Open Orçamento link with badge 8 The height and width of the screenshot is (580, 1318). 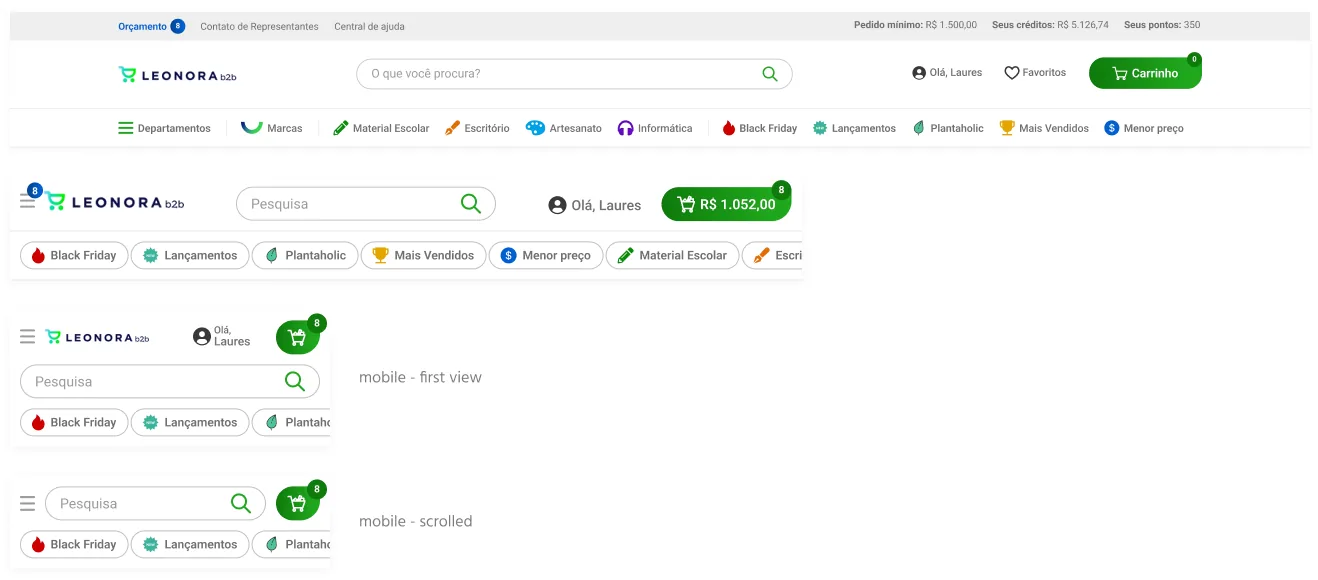pyautogui.click(x=151, y=26)
